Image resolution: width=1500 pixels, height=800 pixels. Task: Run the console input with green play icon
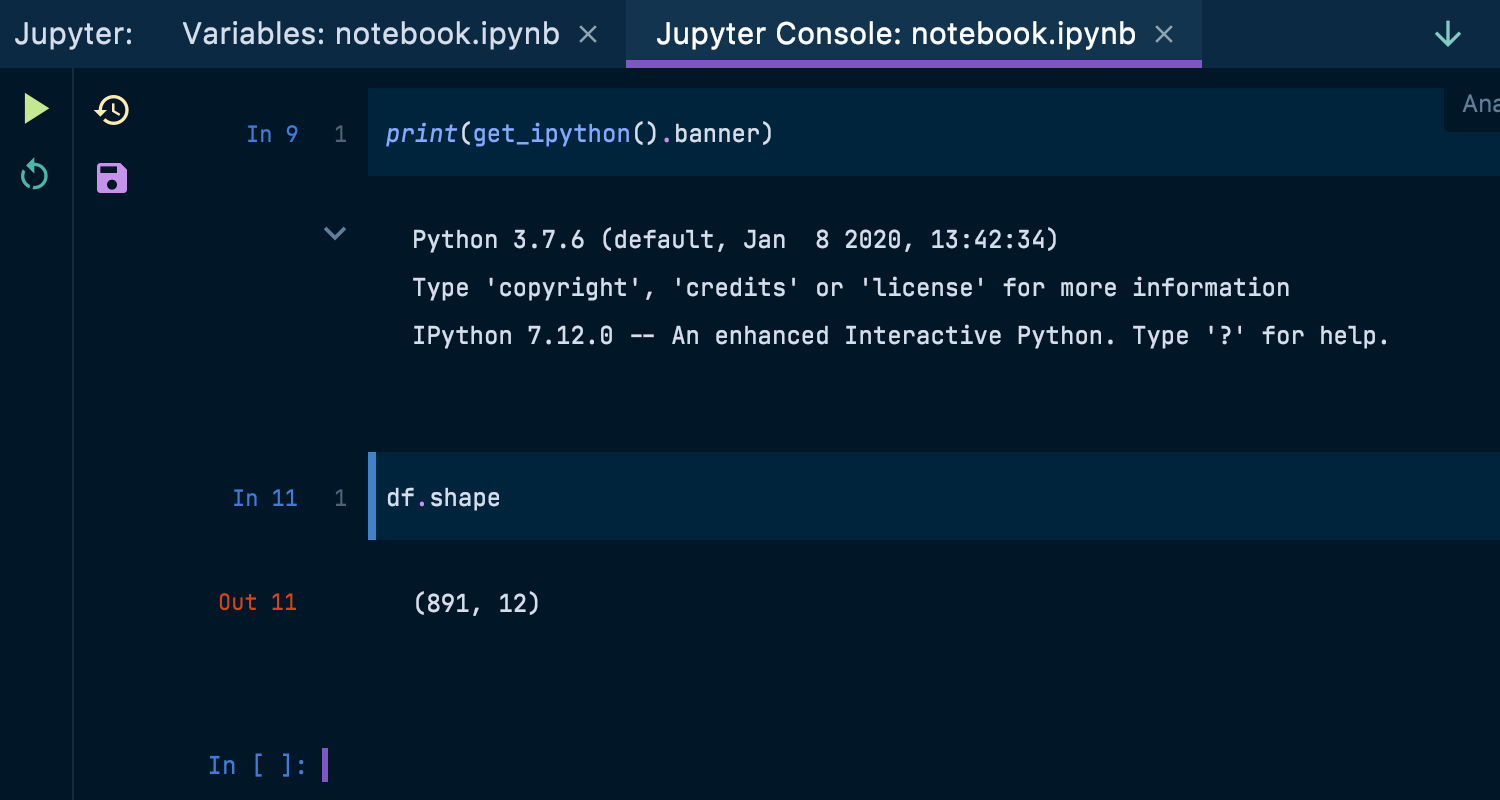36,109
